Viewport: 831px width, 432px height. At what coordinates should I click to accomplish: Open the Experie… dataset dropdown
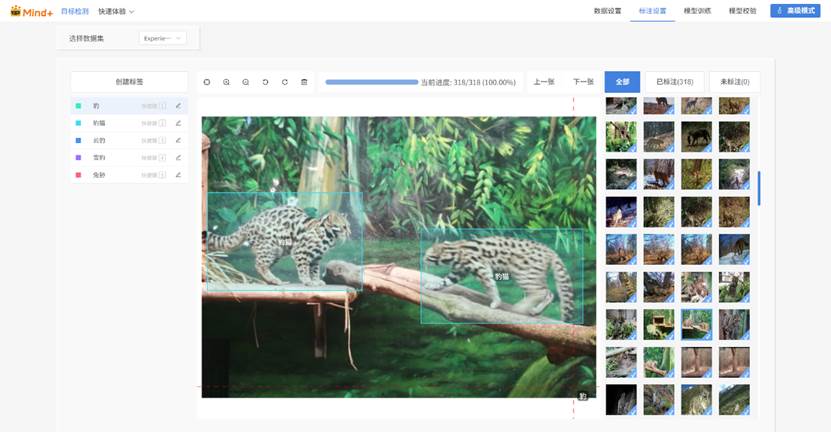point(162,38)
